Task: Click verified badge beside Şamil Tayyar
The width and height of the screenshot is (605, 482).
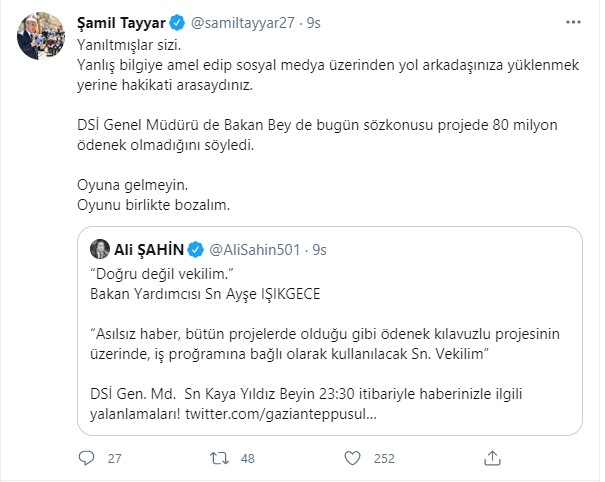Action: pyautogui.click(x=177, y=20)
